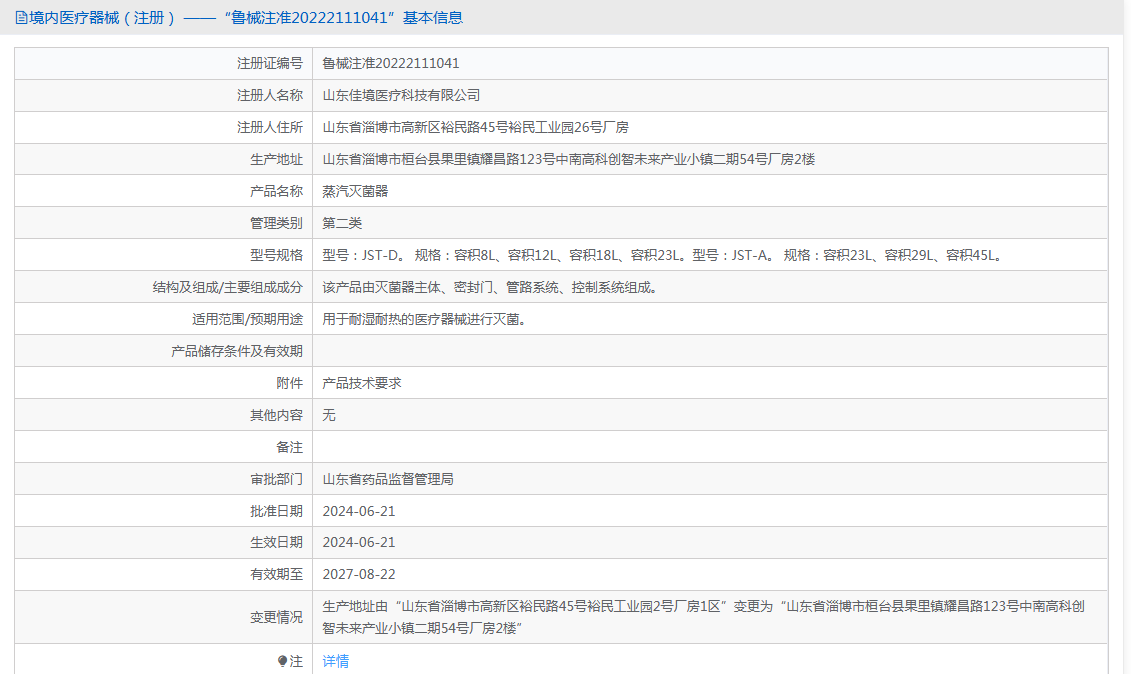Image resolution: width=1131 pixels, height=674 pixels.
Task: Click the 产品储存条件及有效期 label
Action: click(237, 351)
